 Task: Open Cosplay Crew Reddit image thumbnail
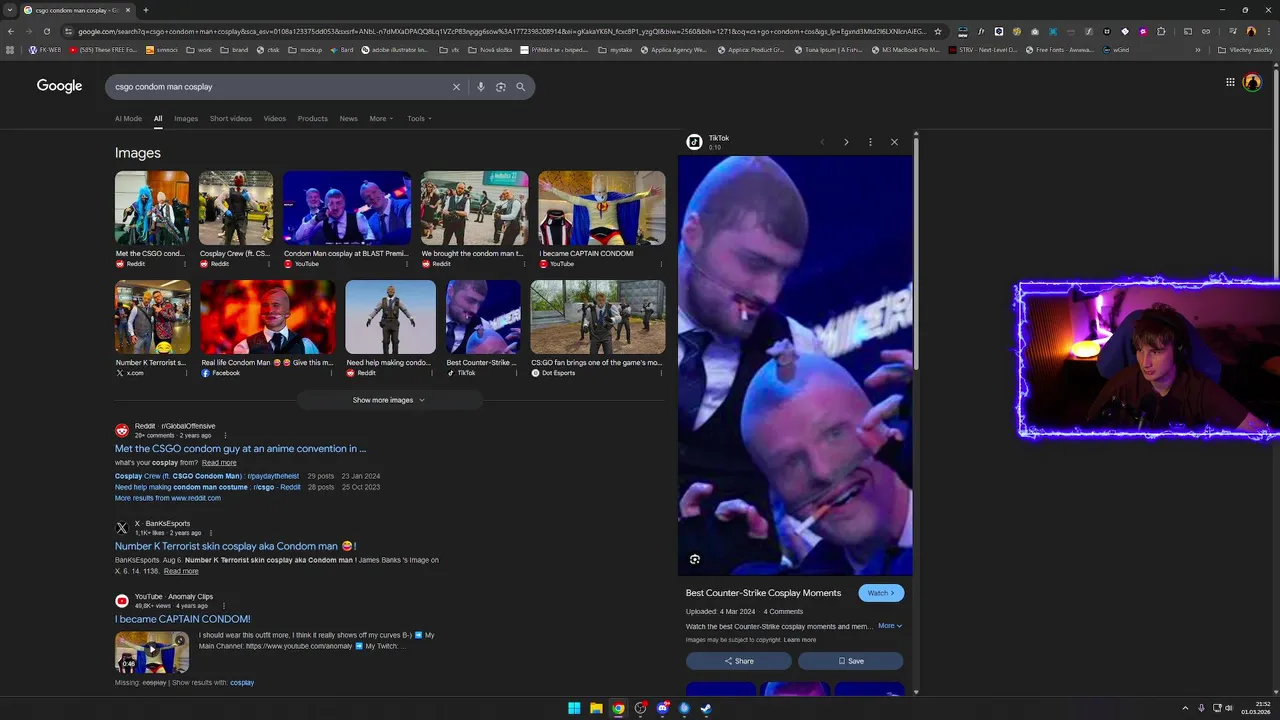[236, 208]
